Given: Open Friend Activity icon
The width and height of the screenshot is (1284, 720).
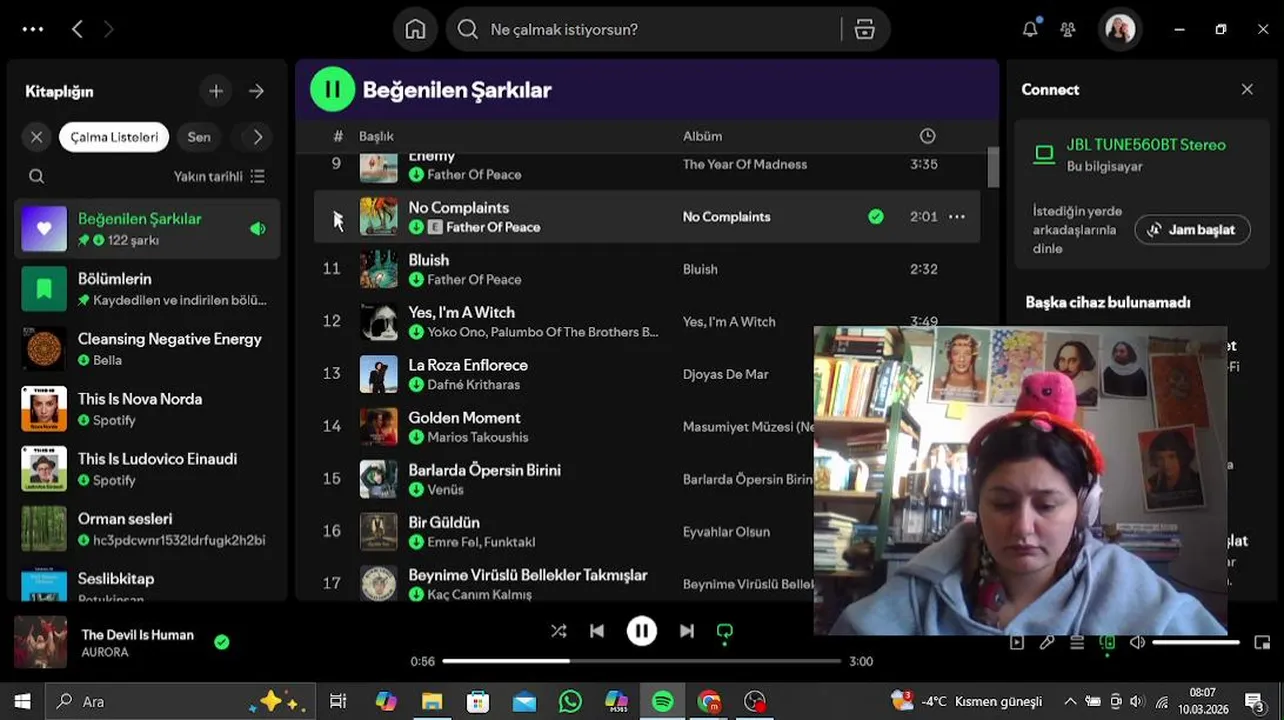Looking at the screenshot, I should click(x=1068, y=29).
